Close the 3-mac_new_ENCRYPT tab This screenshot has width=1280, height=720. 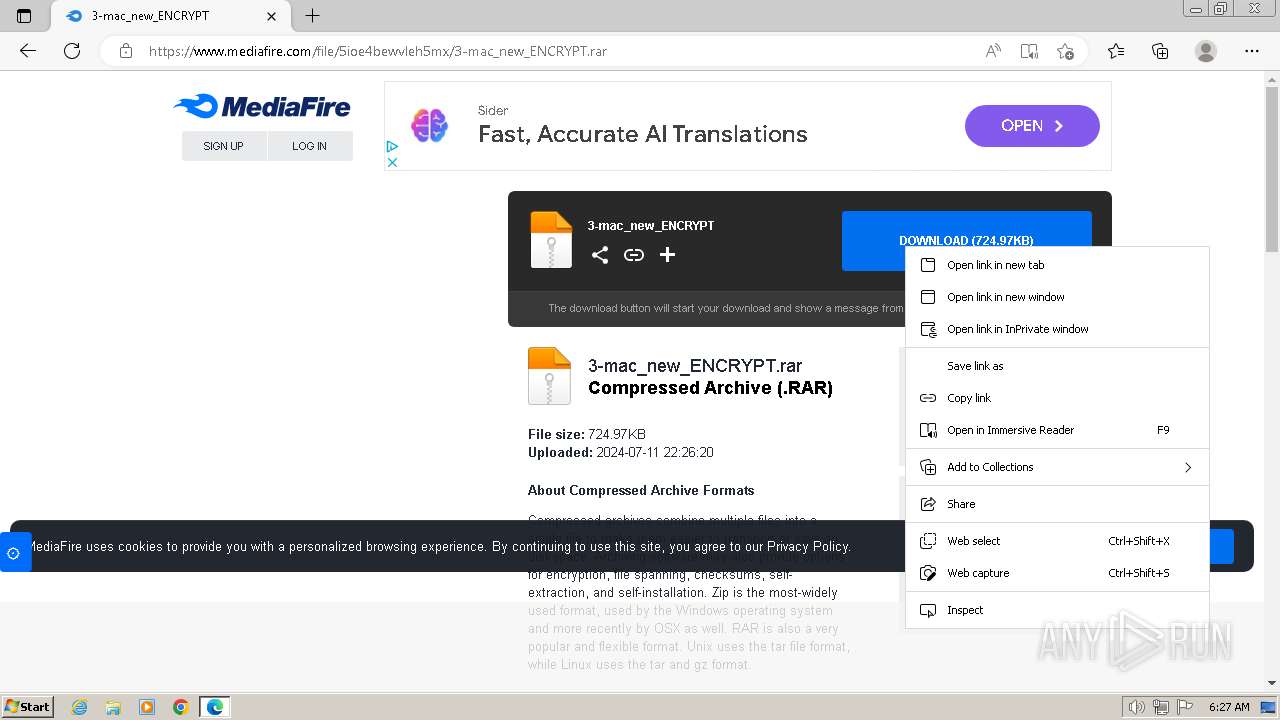click(272, 16)
